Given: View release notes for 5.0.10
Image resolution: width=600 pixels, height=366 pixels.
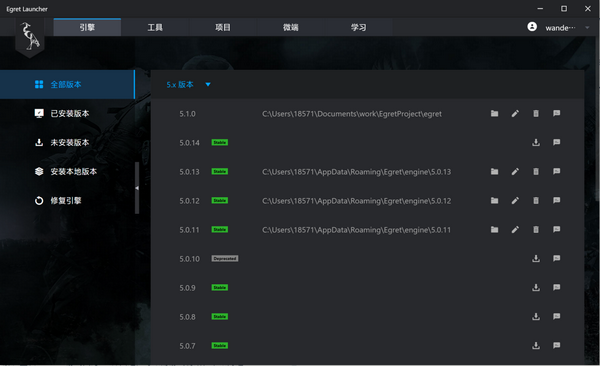Looking at the screenshot, I should (556, 258).
